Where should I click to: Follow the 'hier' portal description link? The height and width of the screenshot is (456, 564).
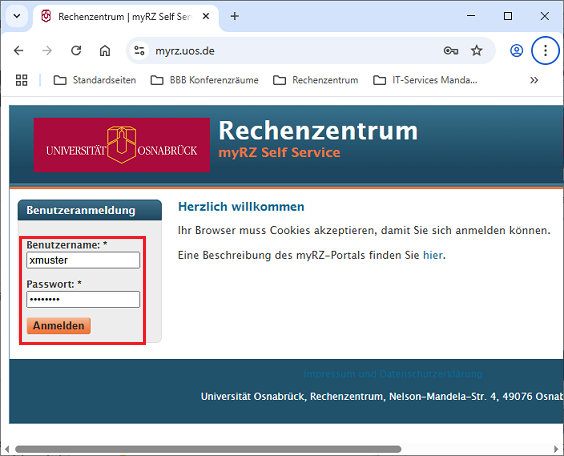[433, 255]
